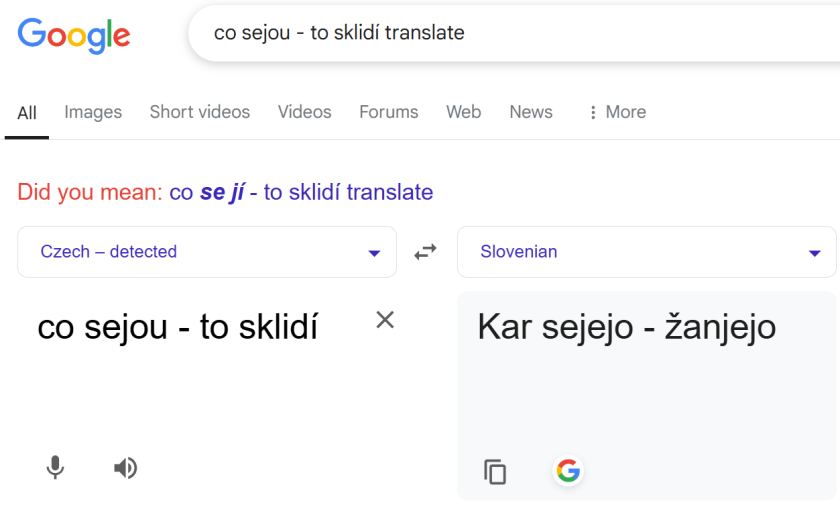Click the Google icon under the translation
Image resolution: width=840 pixels, height=520 pixels.
568,471
